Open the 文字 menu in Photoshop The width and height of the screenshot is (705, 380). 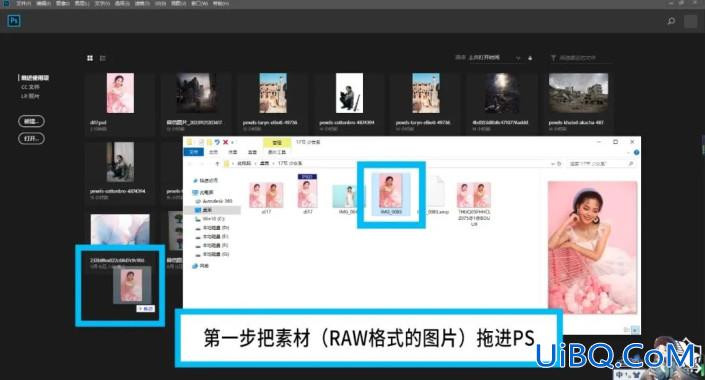[102, 4]
